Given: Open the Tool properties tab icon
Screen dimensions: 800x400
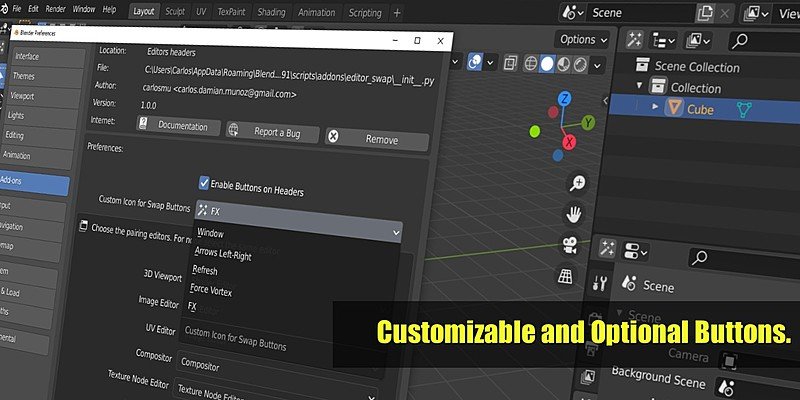Looking at the screenshot, I should [x=599, y=284].
